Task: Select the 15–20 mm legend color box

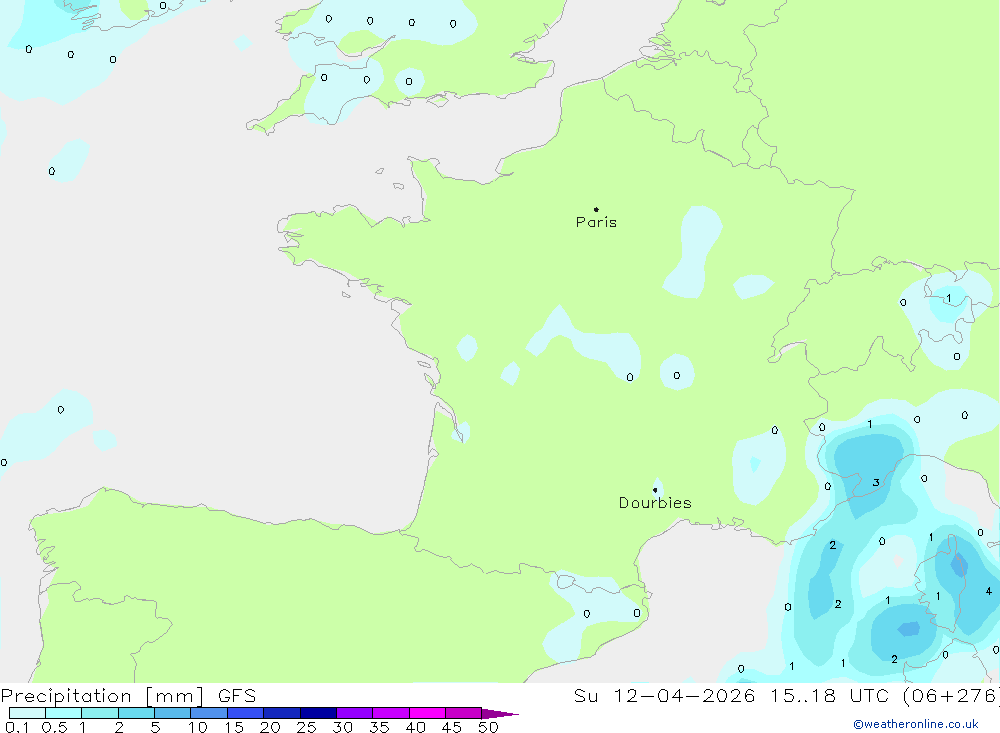Action: 245,713
